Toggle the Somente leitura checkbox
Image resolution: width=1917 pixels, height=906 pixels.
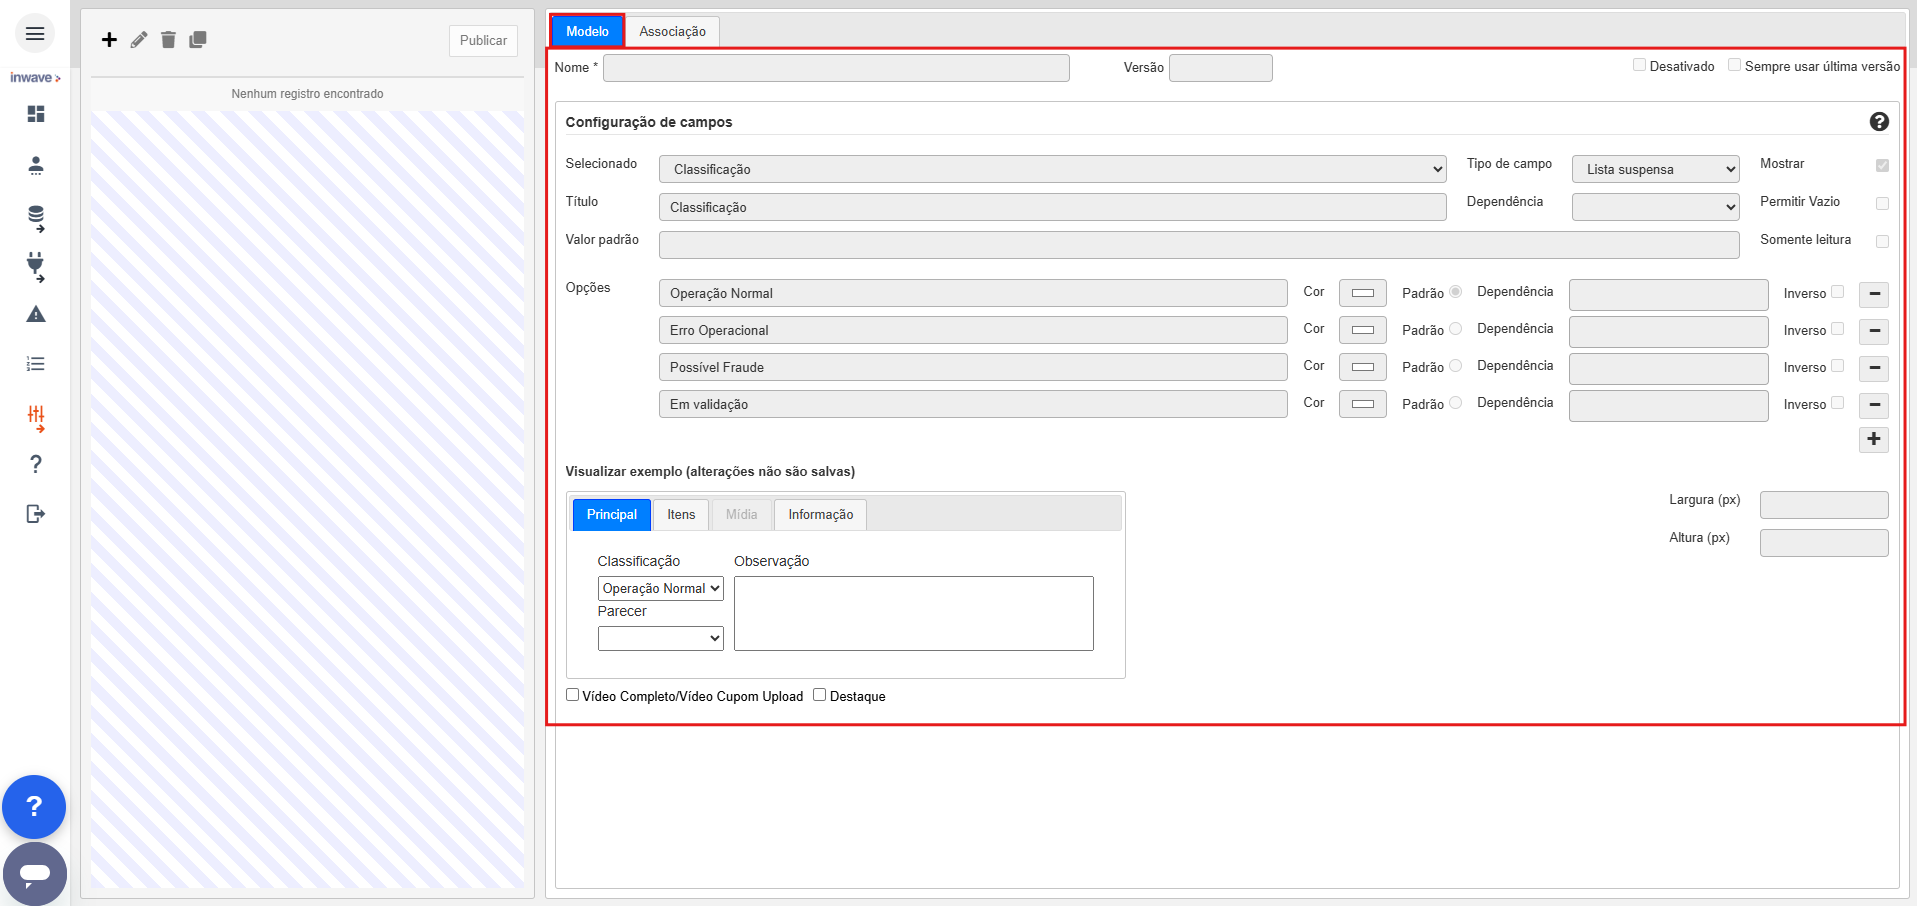[x=1882, y=241]
